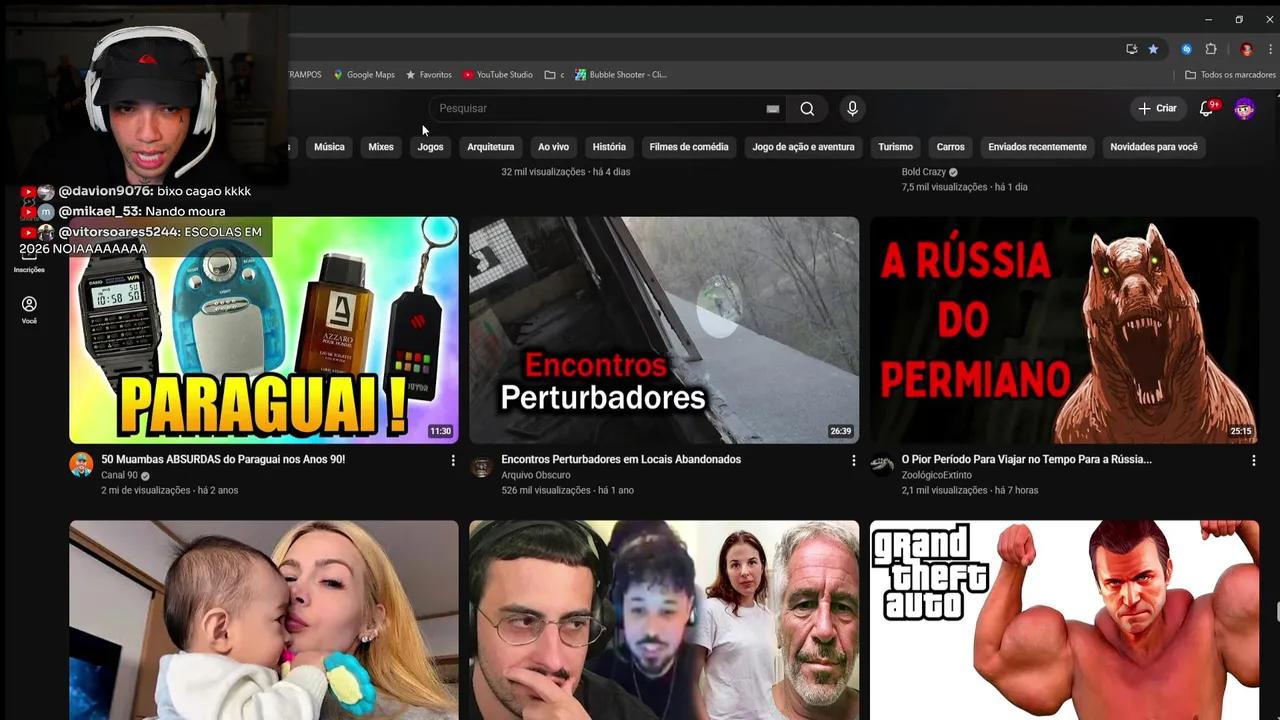Play the A Rússia do Permiano thumbnail
Viewport: 1280px width, 720px height.
(x=1064, y=329)
